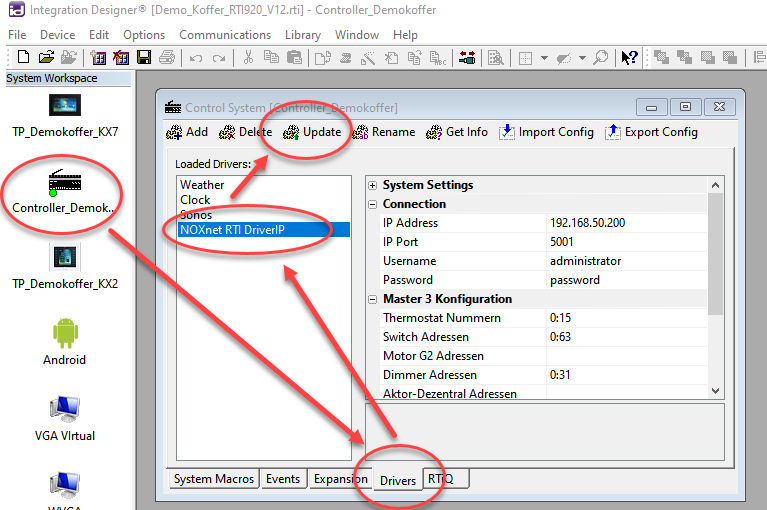Click the send-to-device communications icon
This screenshot has width=767, height=510.
click(467, 58)
